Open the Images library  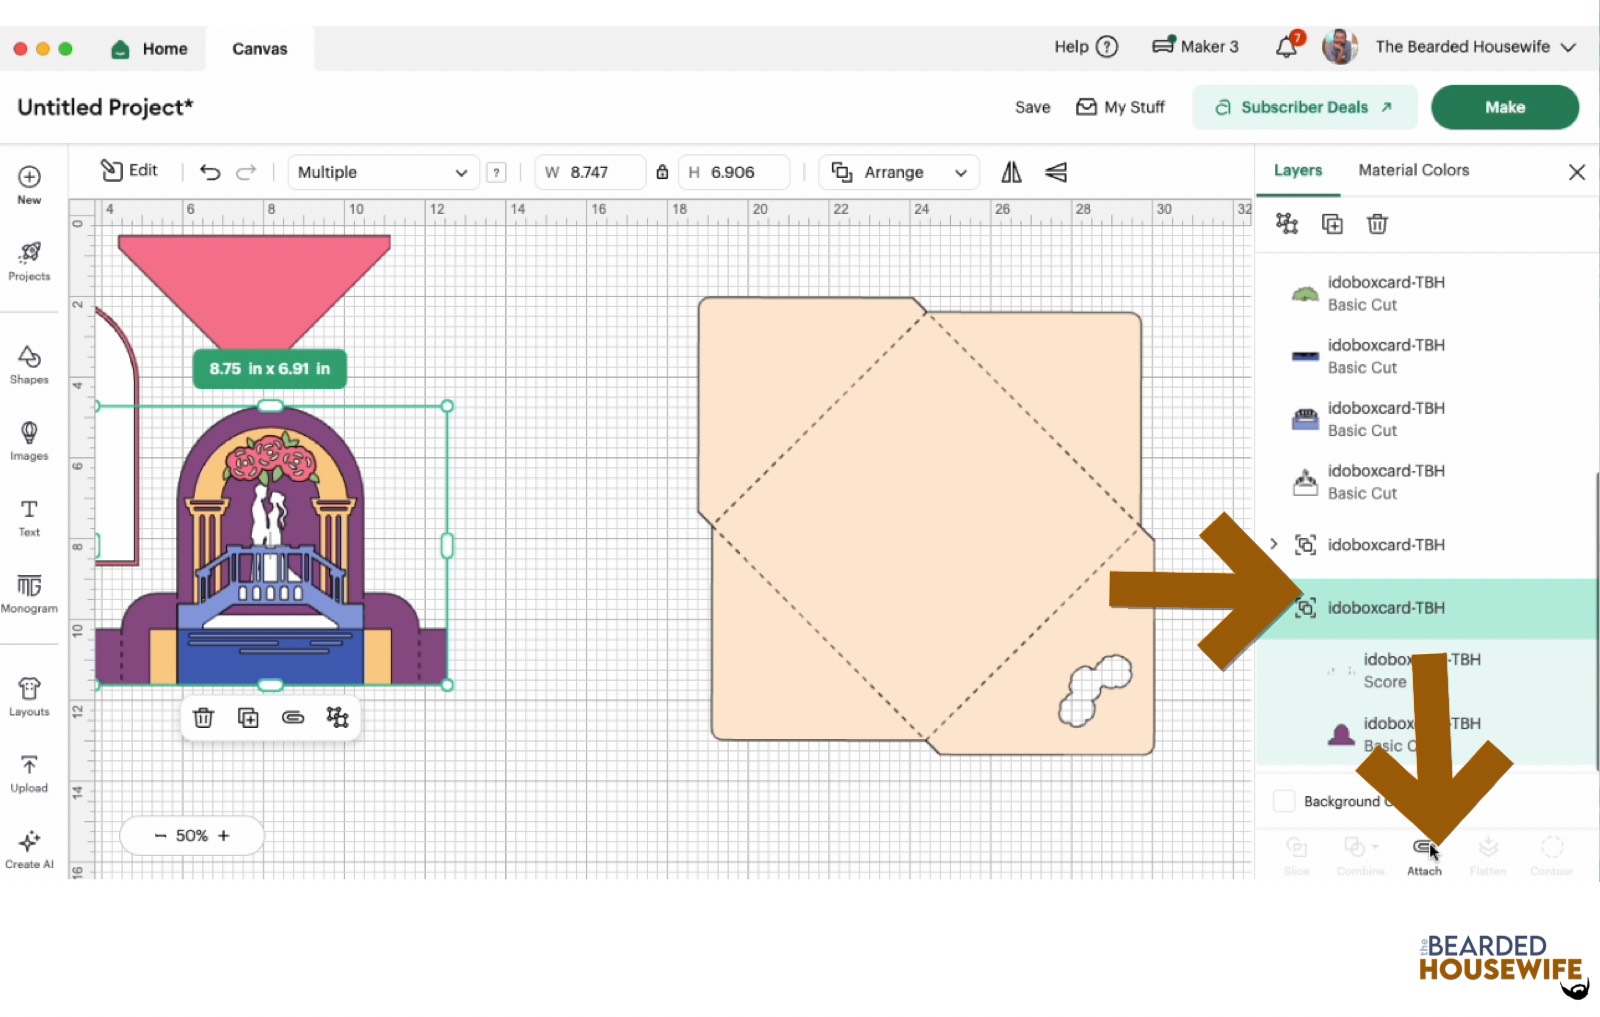point(29,440)
